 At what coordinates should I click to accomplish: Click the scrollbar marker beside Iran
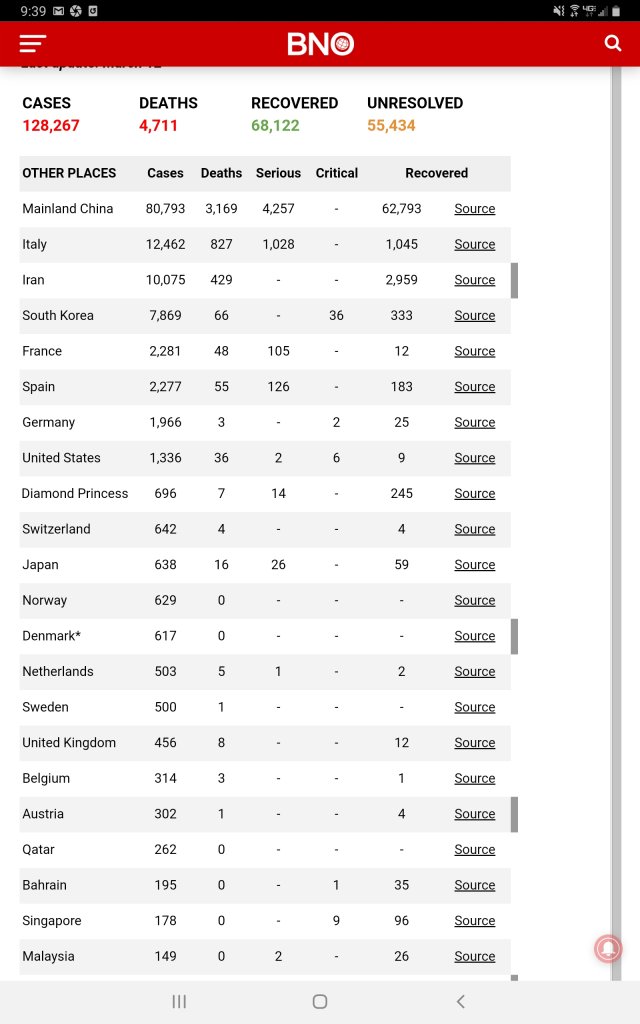[x=515, y=280]
